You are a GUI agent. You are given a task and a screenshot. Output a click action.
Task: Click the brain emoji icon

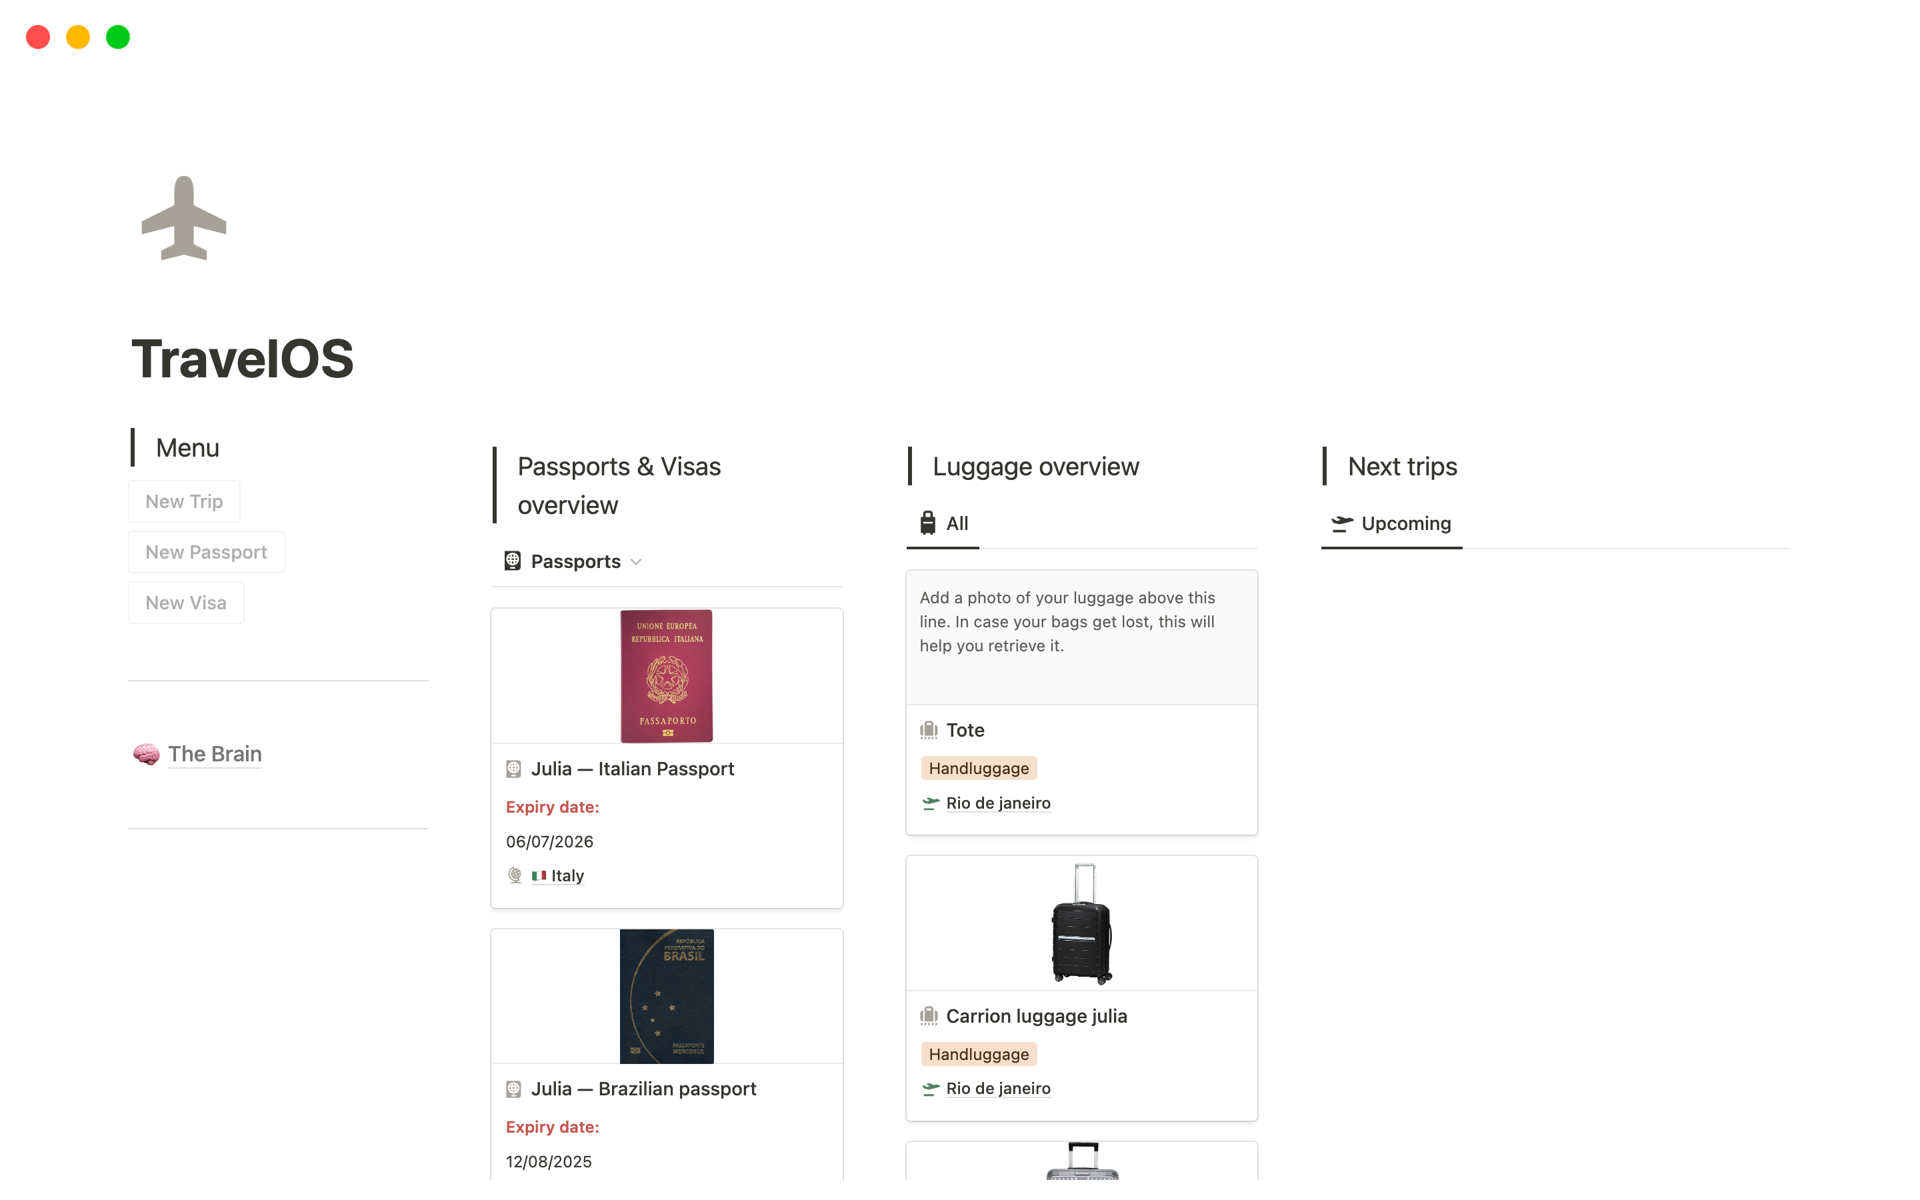(x=146, y=754)
